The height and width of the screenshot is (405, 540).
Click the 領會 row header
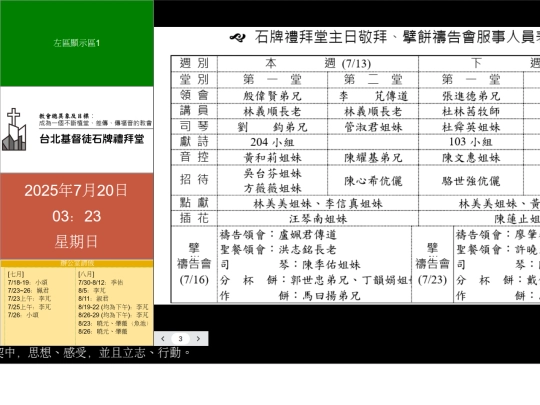(x=194, y=95)
